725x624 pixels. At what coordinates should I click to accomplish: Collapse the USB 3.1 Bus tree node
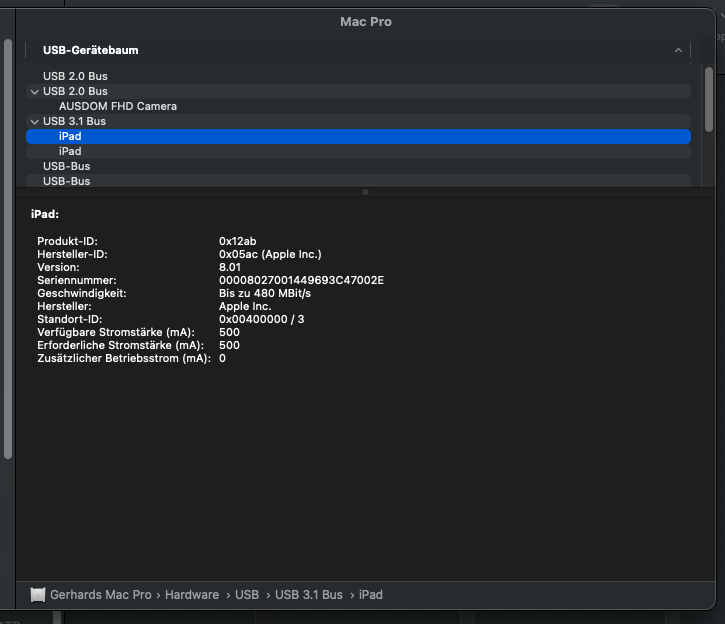[34, 122]
